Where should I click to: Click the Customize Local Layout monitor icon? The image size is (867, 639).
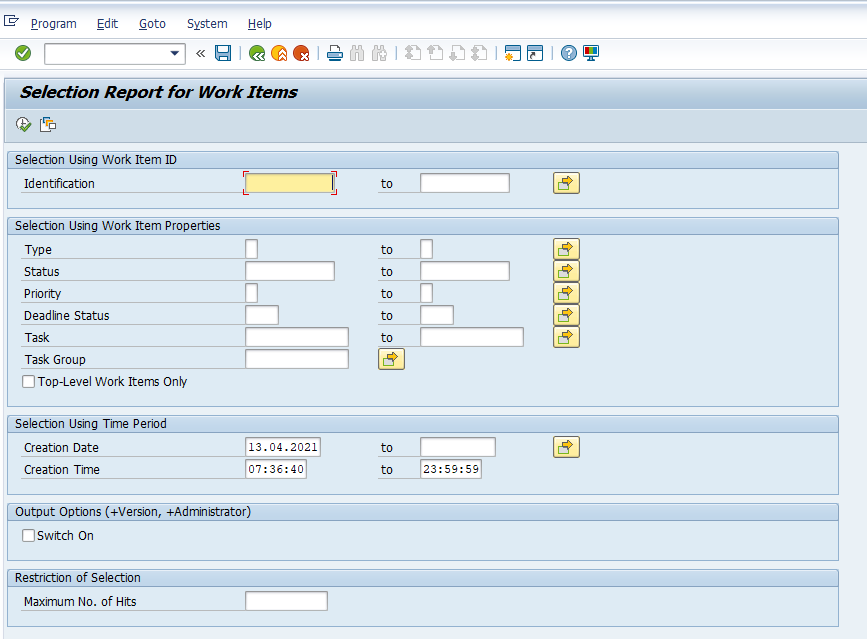pos(591,53)
